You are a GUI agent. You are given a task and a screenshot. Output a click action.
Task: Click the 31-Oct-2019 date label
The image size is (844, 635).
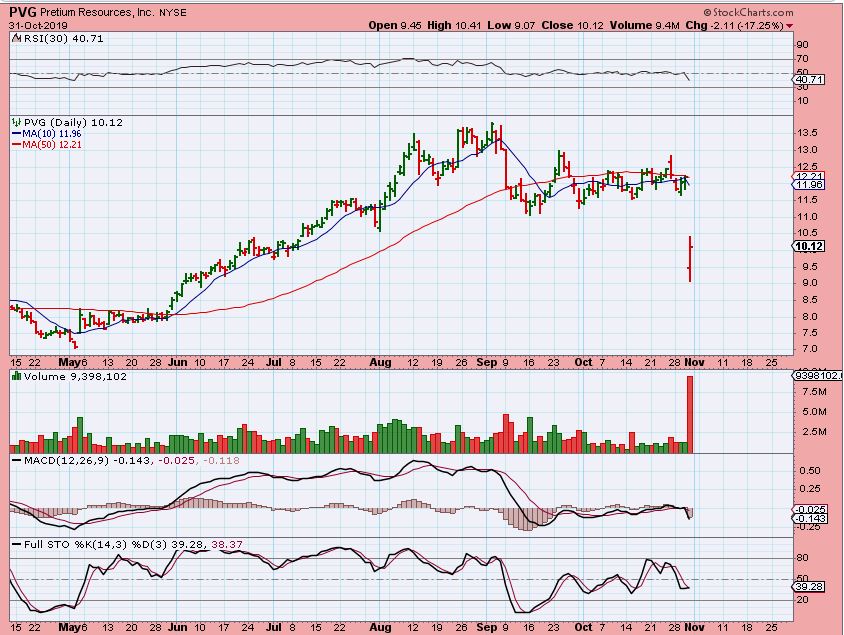(39, 26)
